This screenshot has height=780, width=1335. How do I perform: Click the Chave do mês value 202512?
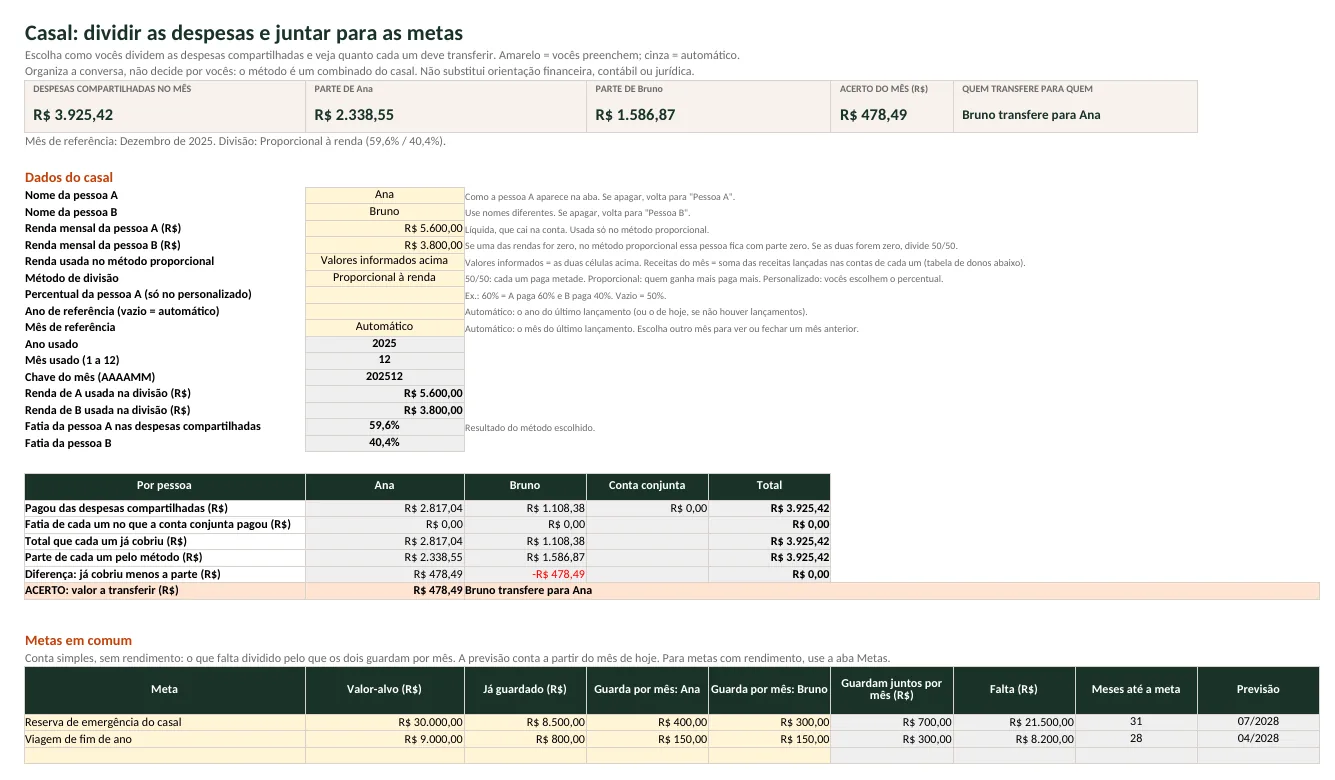[385, 377]
